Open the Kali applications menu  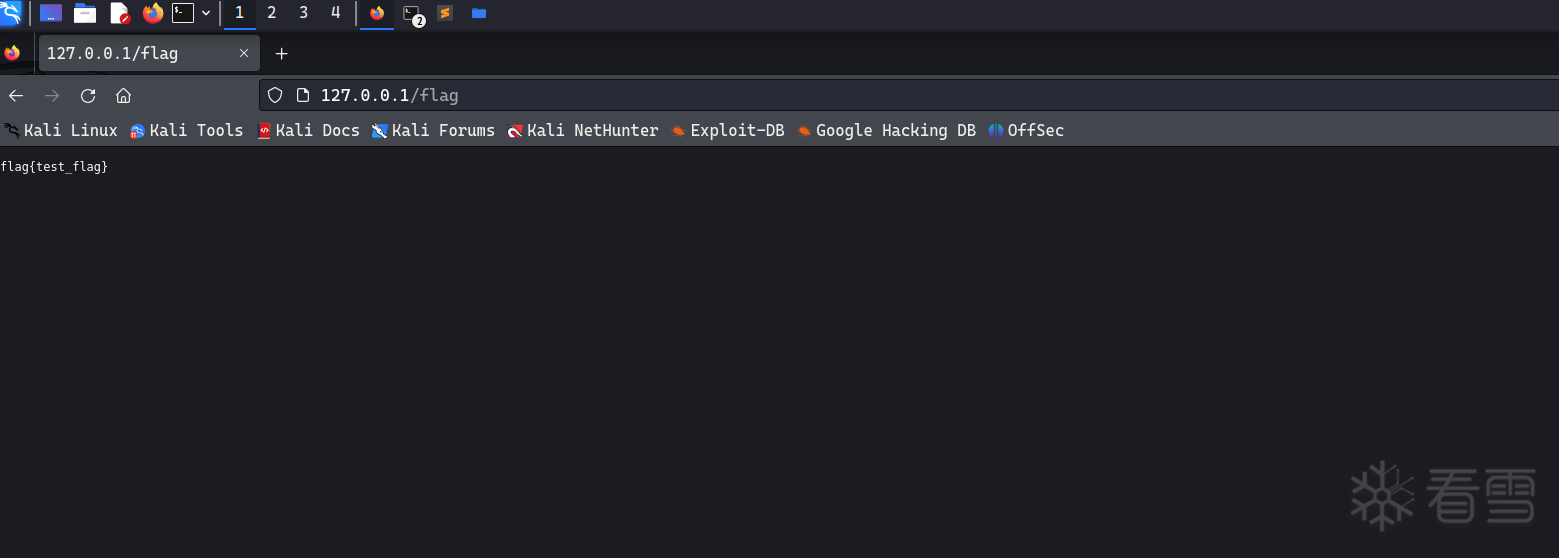(x=11, y=13)
